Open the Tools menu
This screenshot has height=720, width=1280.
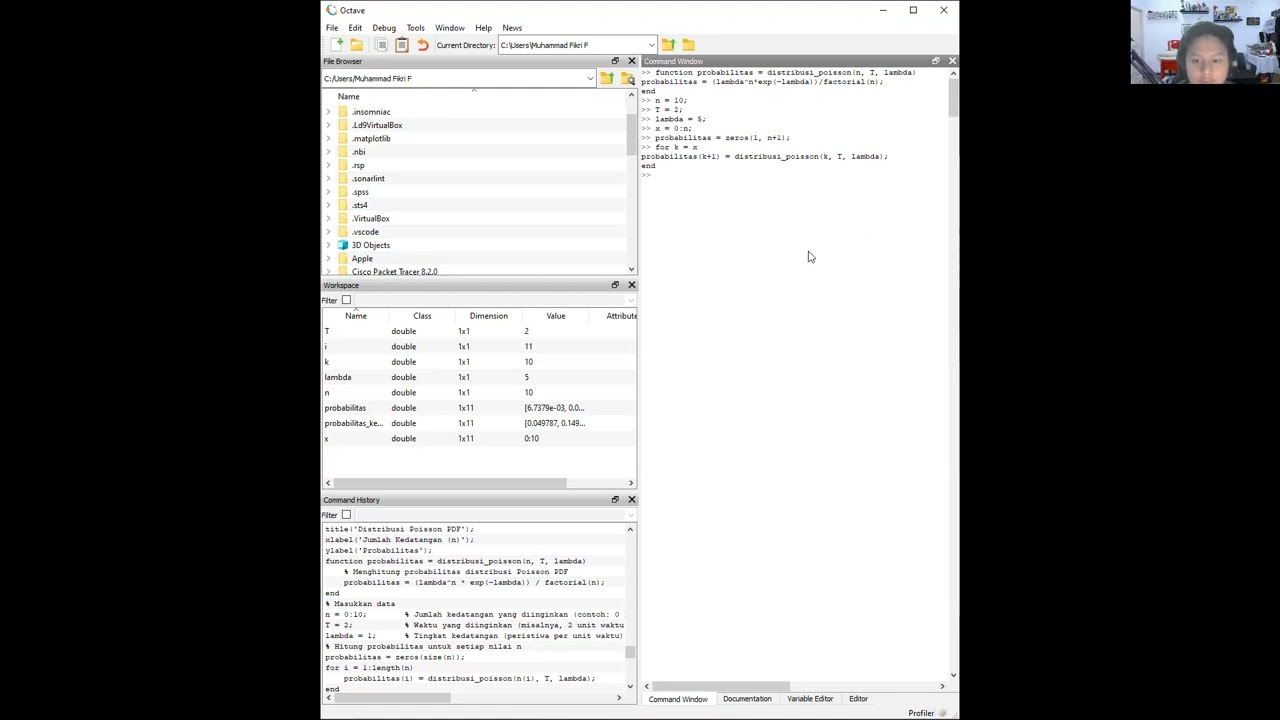pos(415,28)
